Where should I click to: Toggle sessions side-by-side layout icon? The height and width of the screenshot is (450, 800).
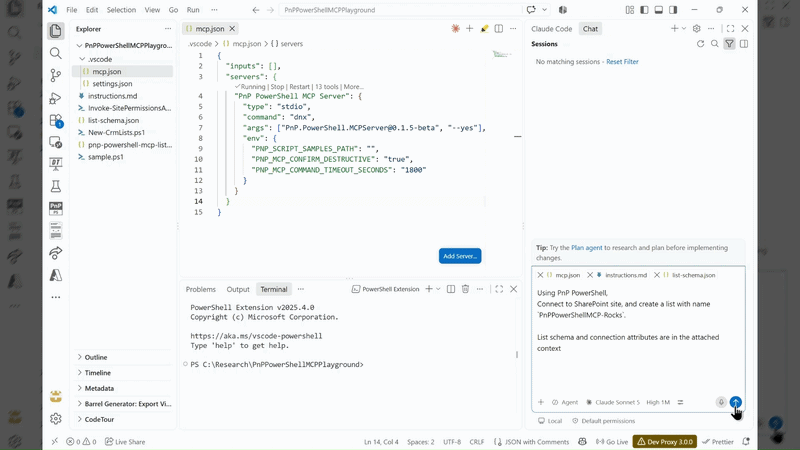point(744,44)
